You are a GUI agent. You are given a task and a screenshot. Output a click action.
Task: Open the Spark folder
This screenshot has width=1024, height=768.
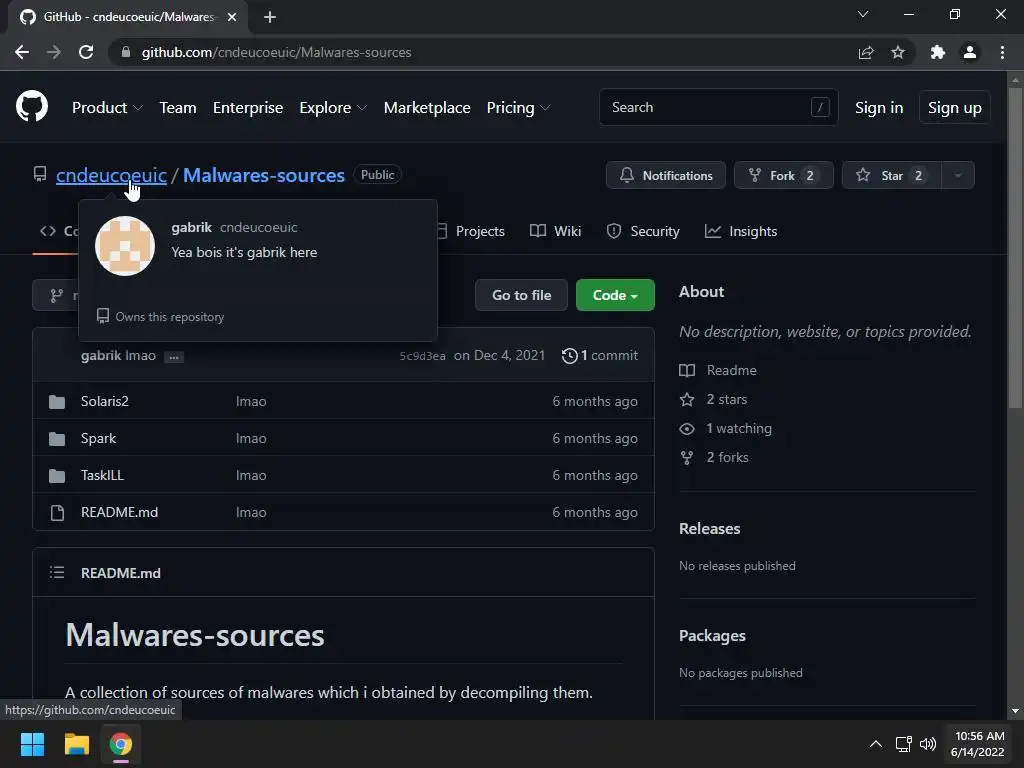(x=98, y=438)
